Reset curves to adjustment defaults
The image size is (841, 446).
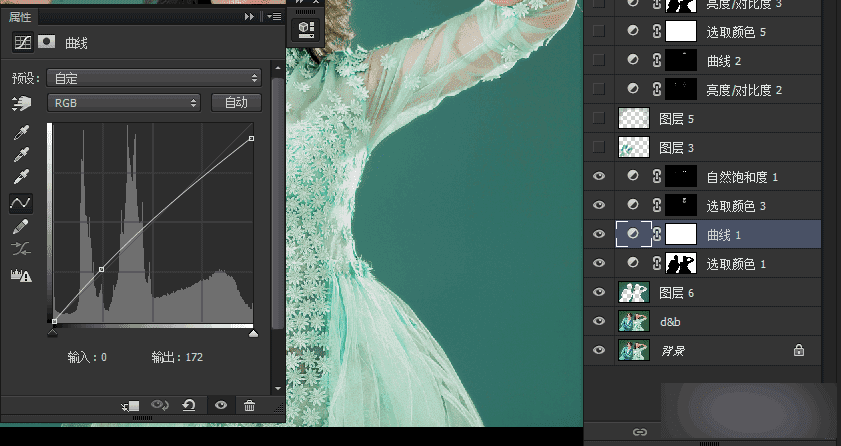point(188,405)
